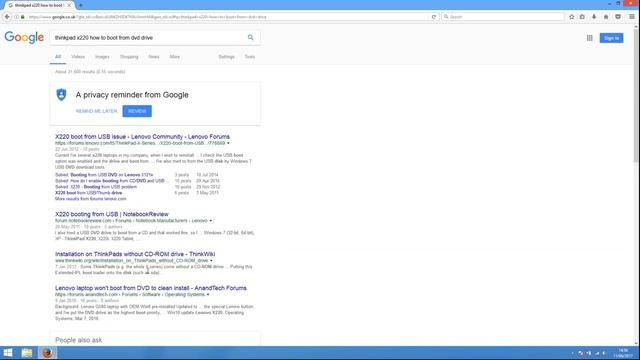Click the magnifier search button in Google box

tap(251, 38)
